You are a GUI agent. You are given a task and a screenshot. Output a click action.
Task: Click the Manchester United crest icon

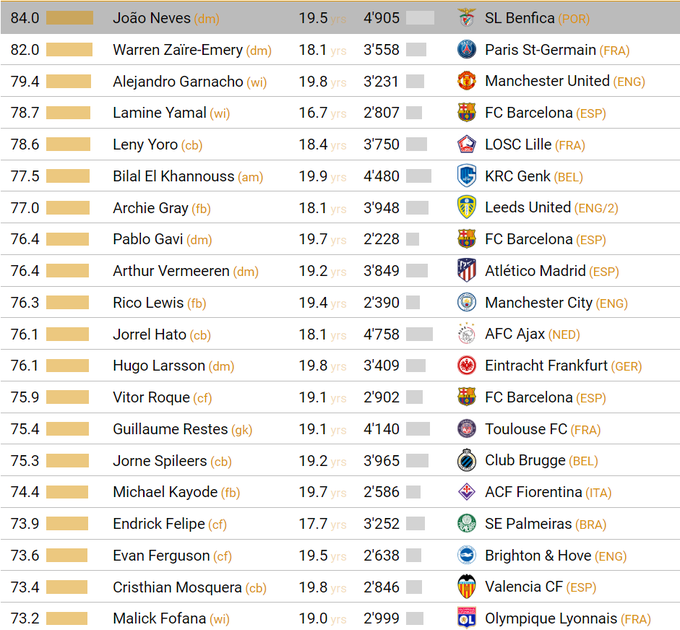(x=467, y=81)
